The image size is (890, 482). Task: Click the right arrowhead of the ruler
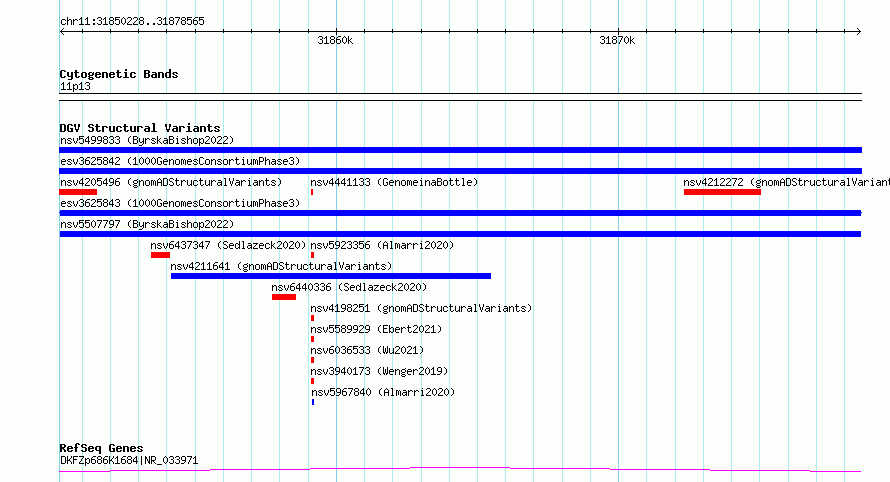[859, 32]
